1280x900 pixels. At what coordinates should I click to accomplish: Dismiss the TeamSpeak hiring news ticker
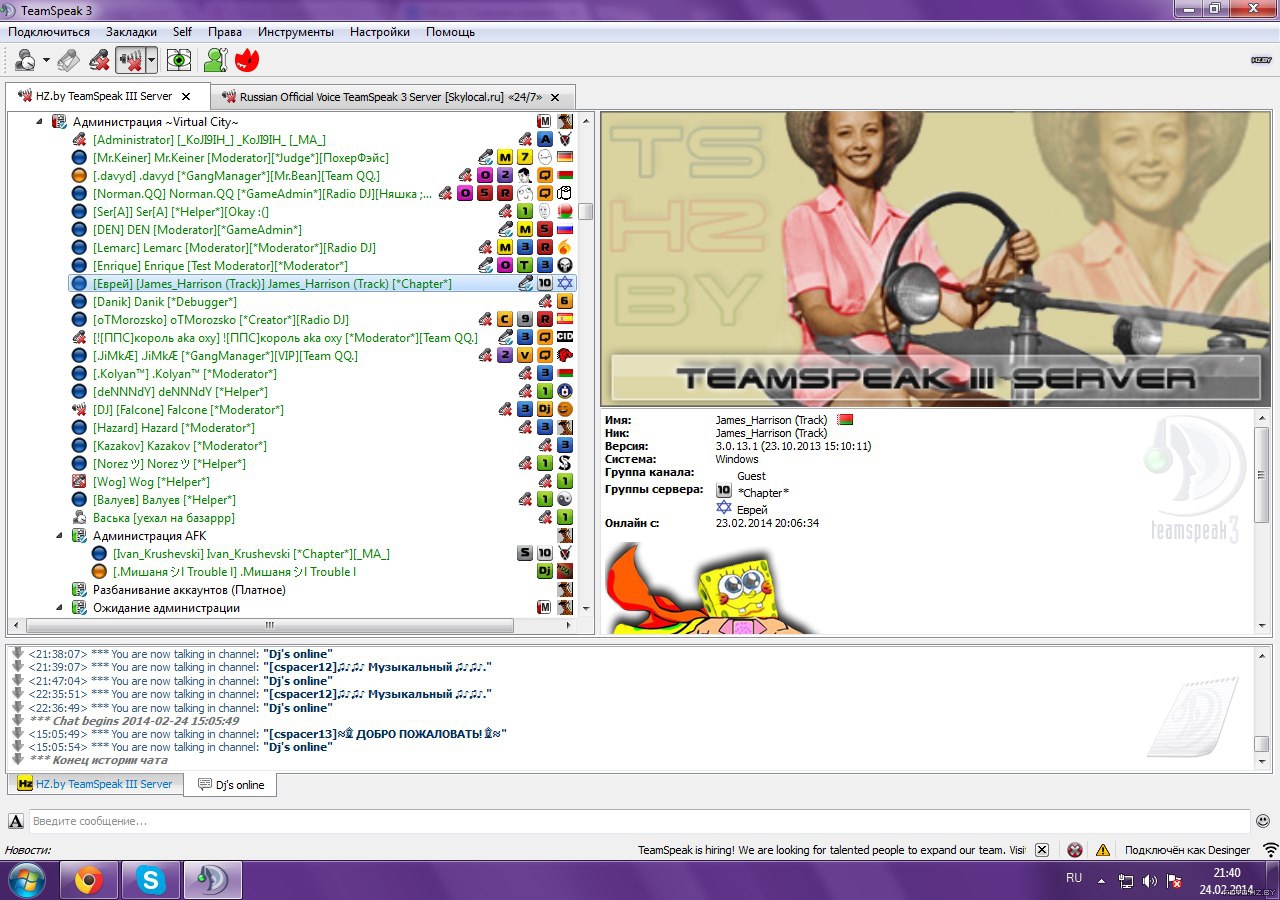pyautogui.click(x=1042, y=850)
